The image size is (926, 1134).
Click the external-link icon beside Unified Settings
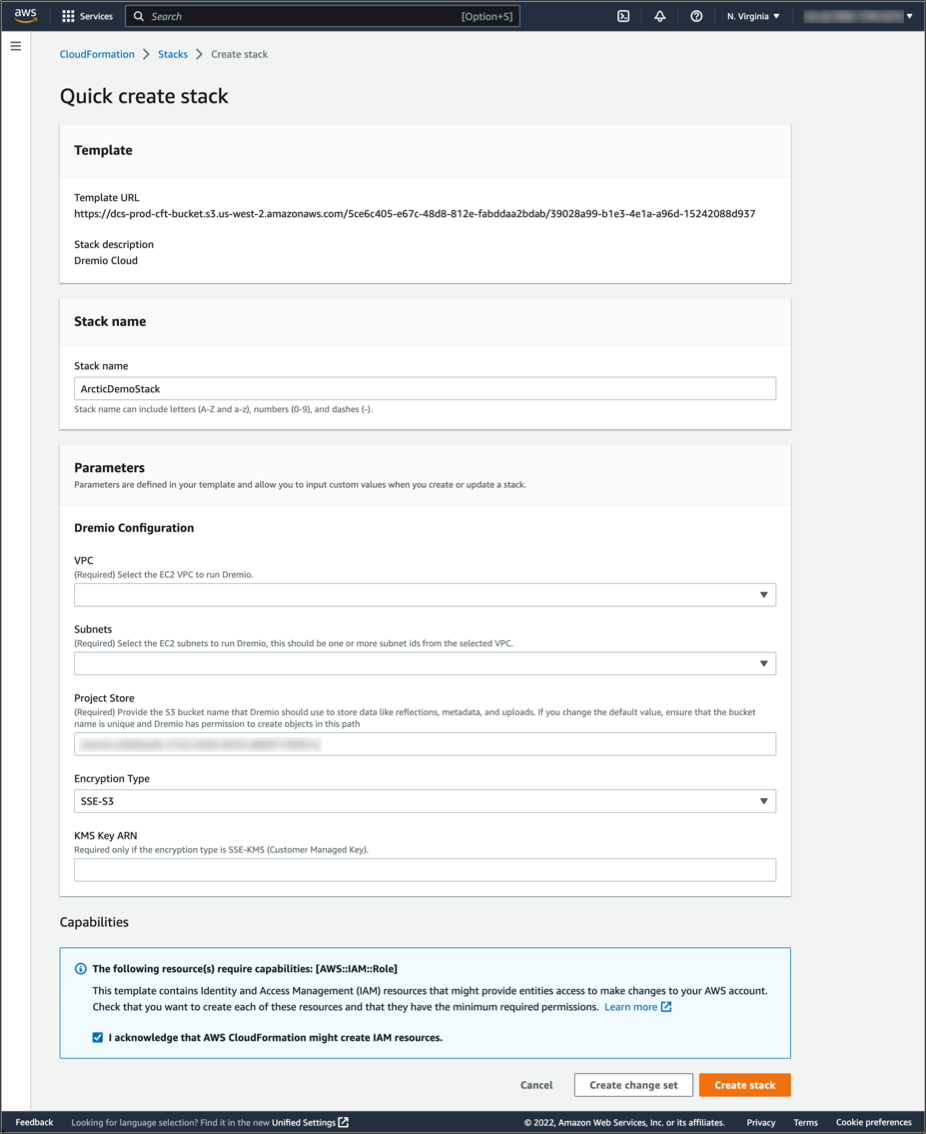tap(341, 1122)
